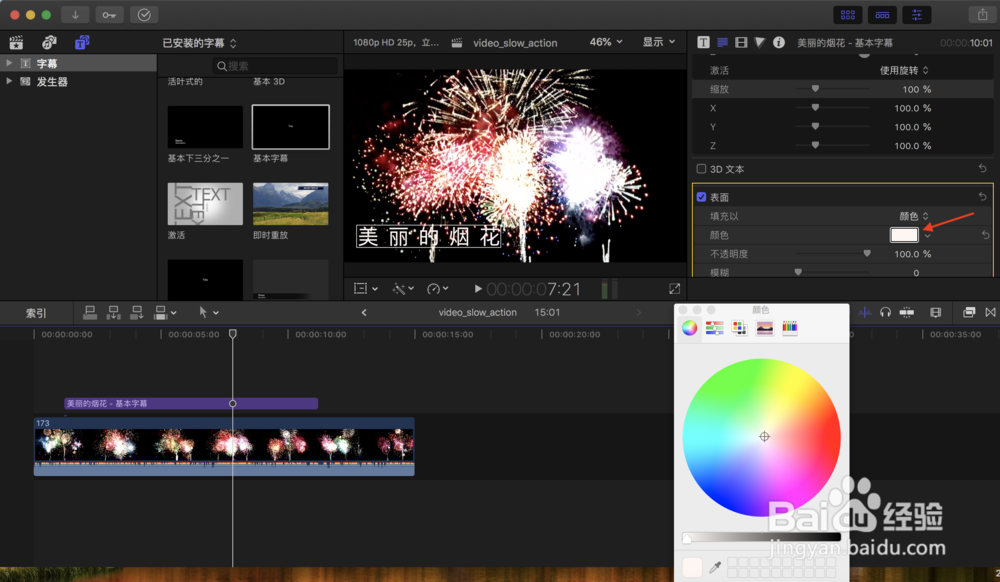Click the background tasks checkmark icon
Screen dimensions: 1000x582
point(144,15)
